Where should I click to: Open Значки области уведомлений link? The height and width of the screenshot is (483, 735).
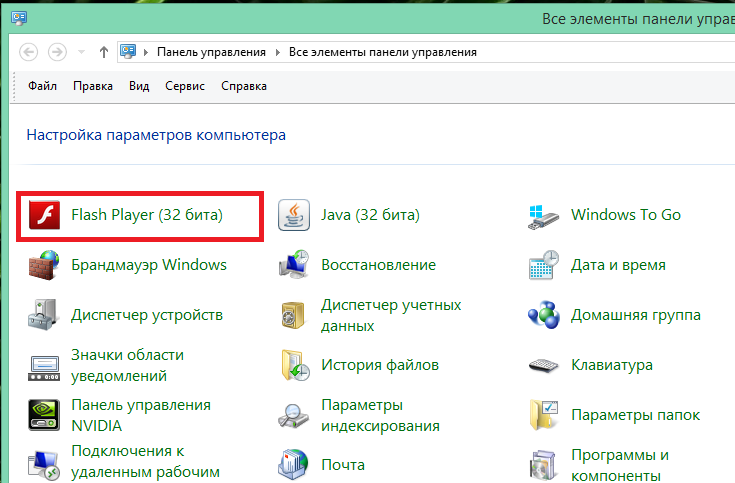pyautogui.click(x=128, y=365)
